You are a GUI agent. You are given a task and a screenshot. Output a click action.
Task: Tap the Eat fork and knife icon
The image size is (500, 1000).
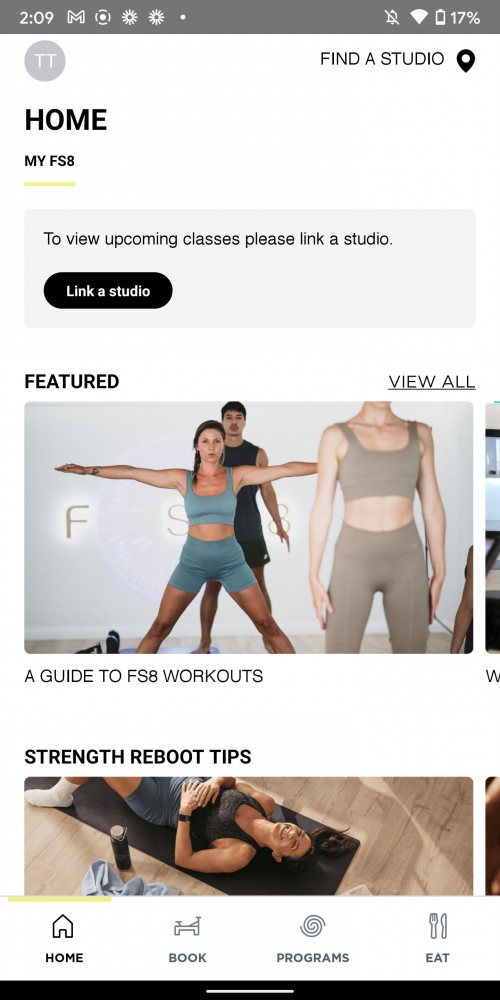tap(438, 925)
